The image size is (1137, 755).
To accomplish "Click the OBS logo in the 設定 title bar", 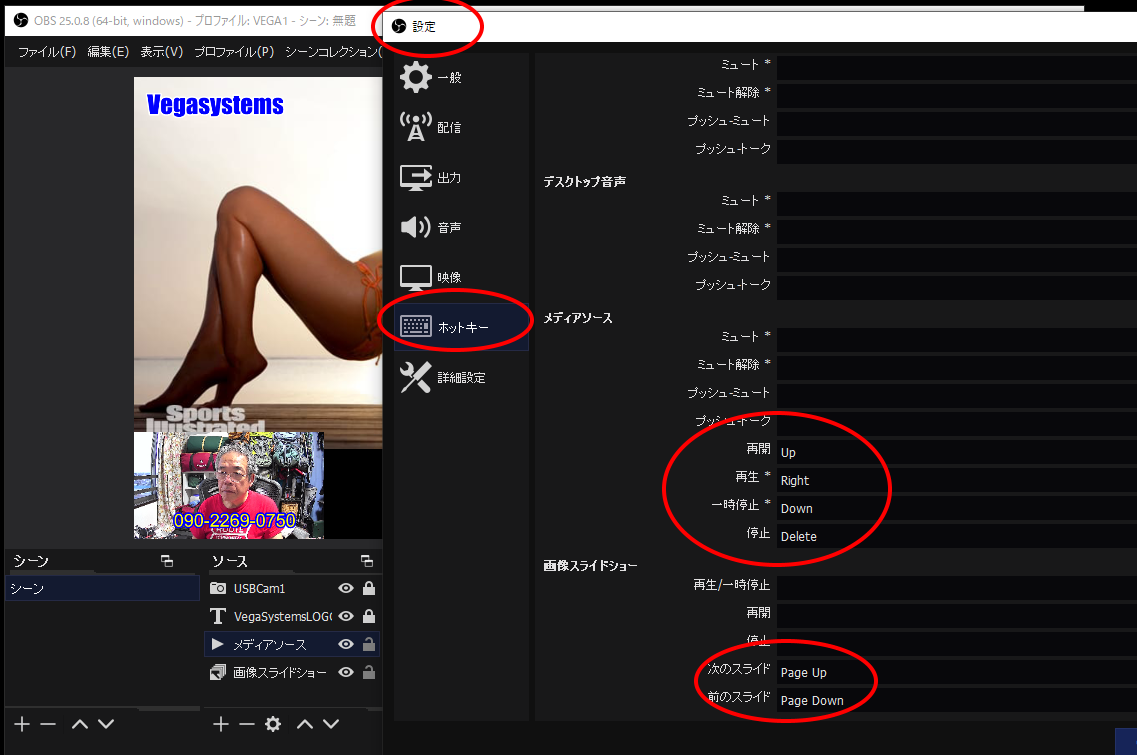I will coord(399,27).
